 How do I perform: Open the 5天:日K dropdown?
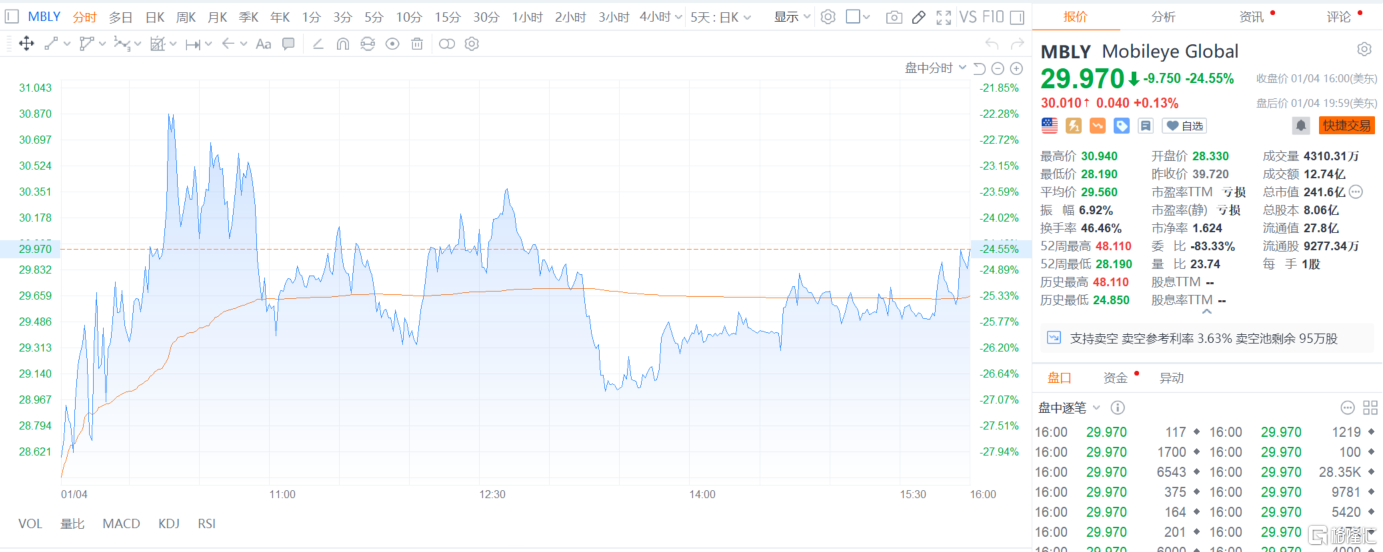tap(720, 17)
